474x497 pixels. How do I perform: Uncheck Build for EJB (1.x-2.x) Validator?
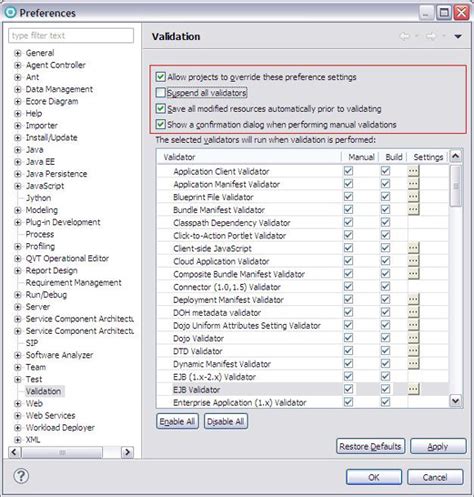(385, 376)
